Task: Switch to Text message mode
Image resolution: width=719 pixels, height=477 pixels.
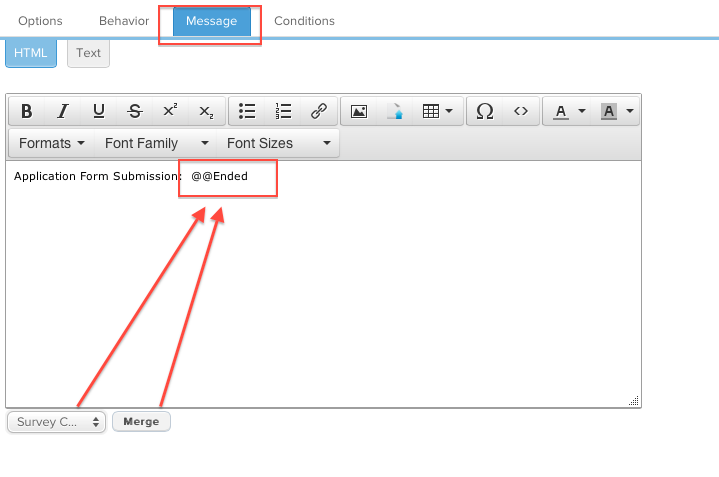Action: click(x=88, y=53)
